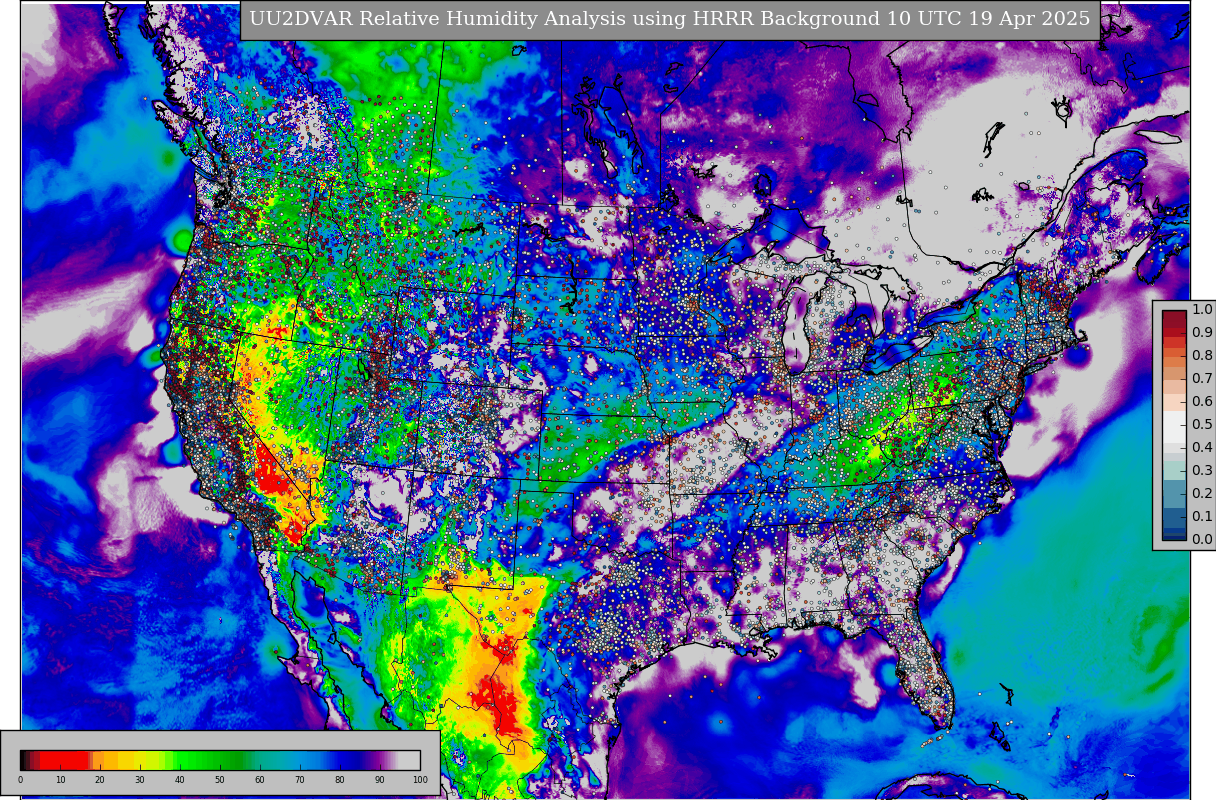
Task: Click tick 0 on the horizontal humidity colorbar
Action: pyautogui.click(x=20, y=779)
